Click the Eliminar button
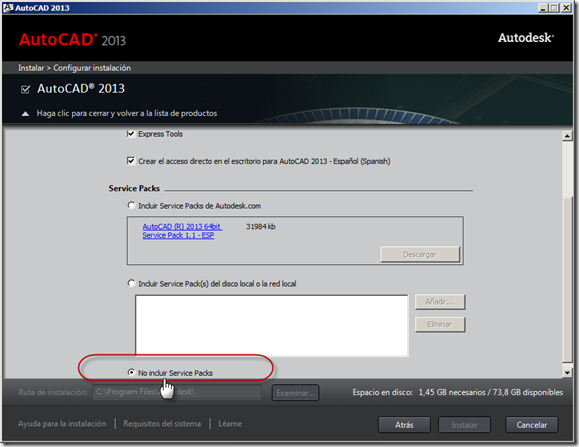Viewport: 579px width, 447px height. pyautogui.click(x=440, y=324)
